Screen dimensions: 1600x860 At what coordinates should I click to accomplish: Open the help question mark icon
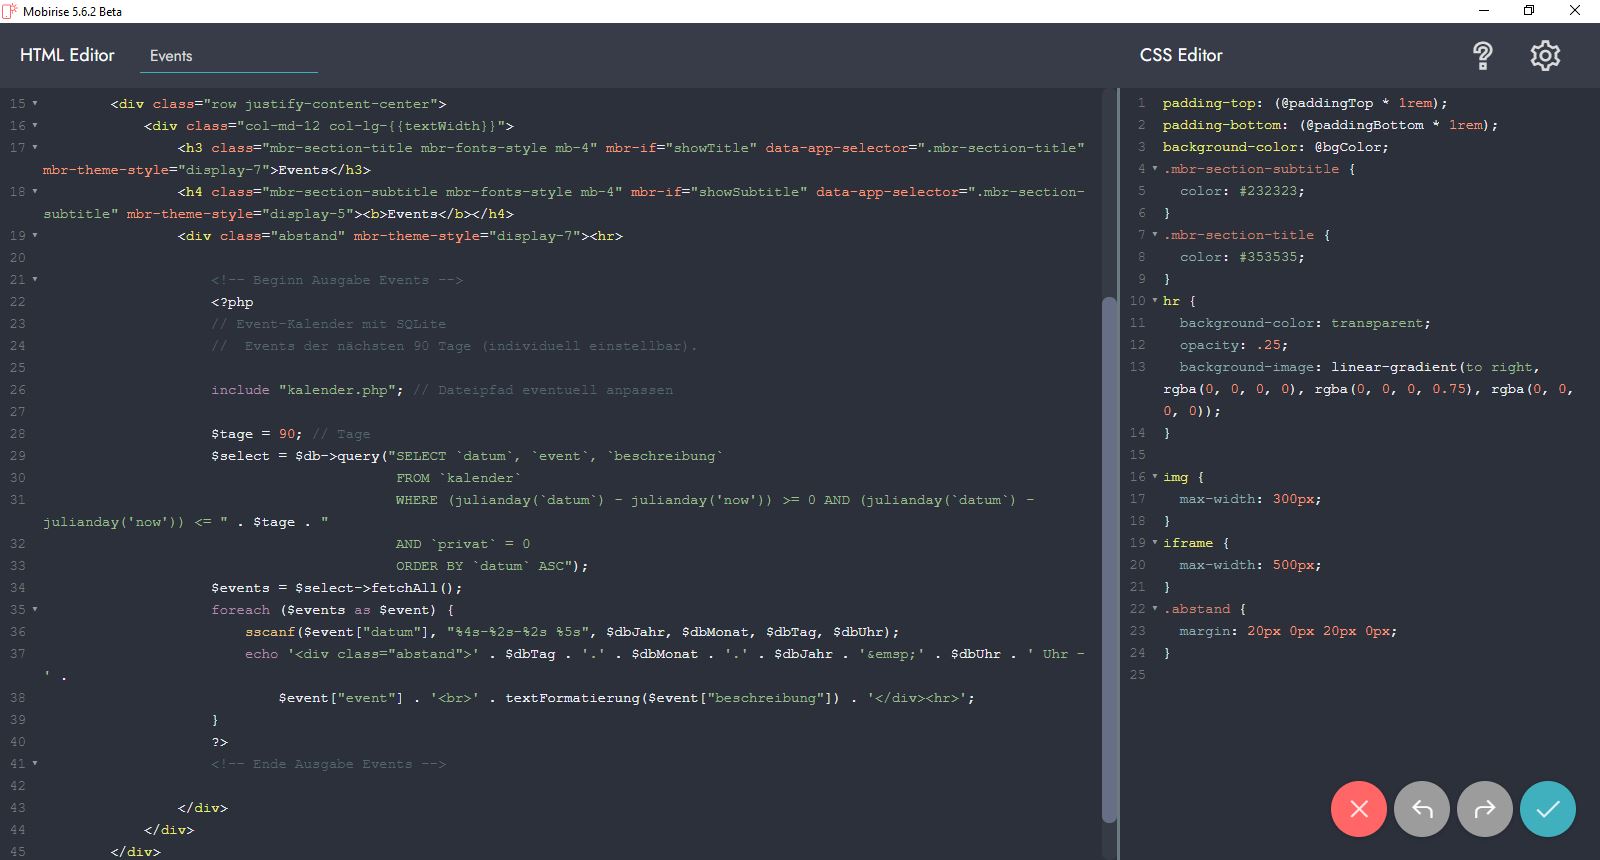pos(1483,56)
